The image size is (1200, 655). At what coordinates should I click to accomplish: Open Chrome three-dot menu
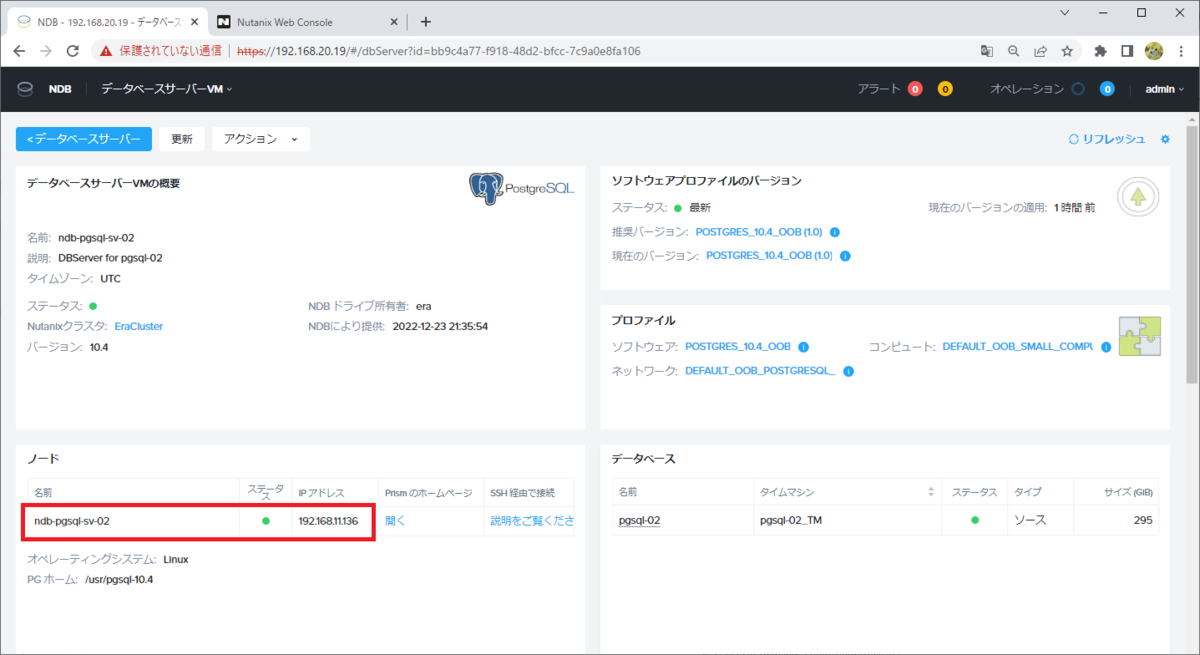point(1180,50)
